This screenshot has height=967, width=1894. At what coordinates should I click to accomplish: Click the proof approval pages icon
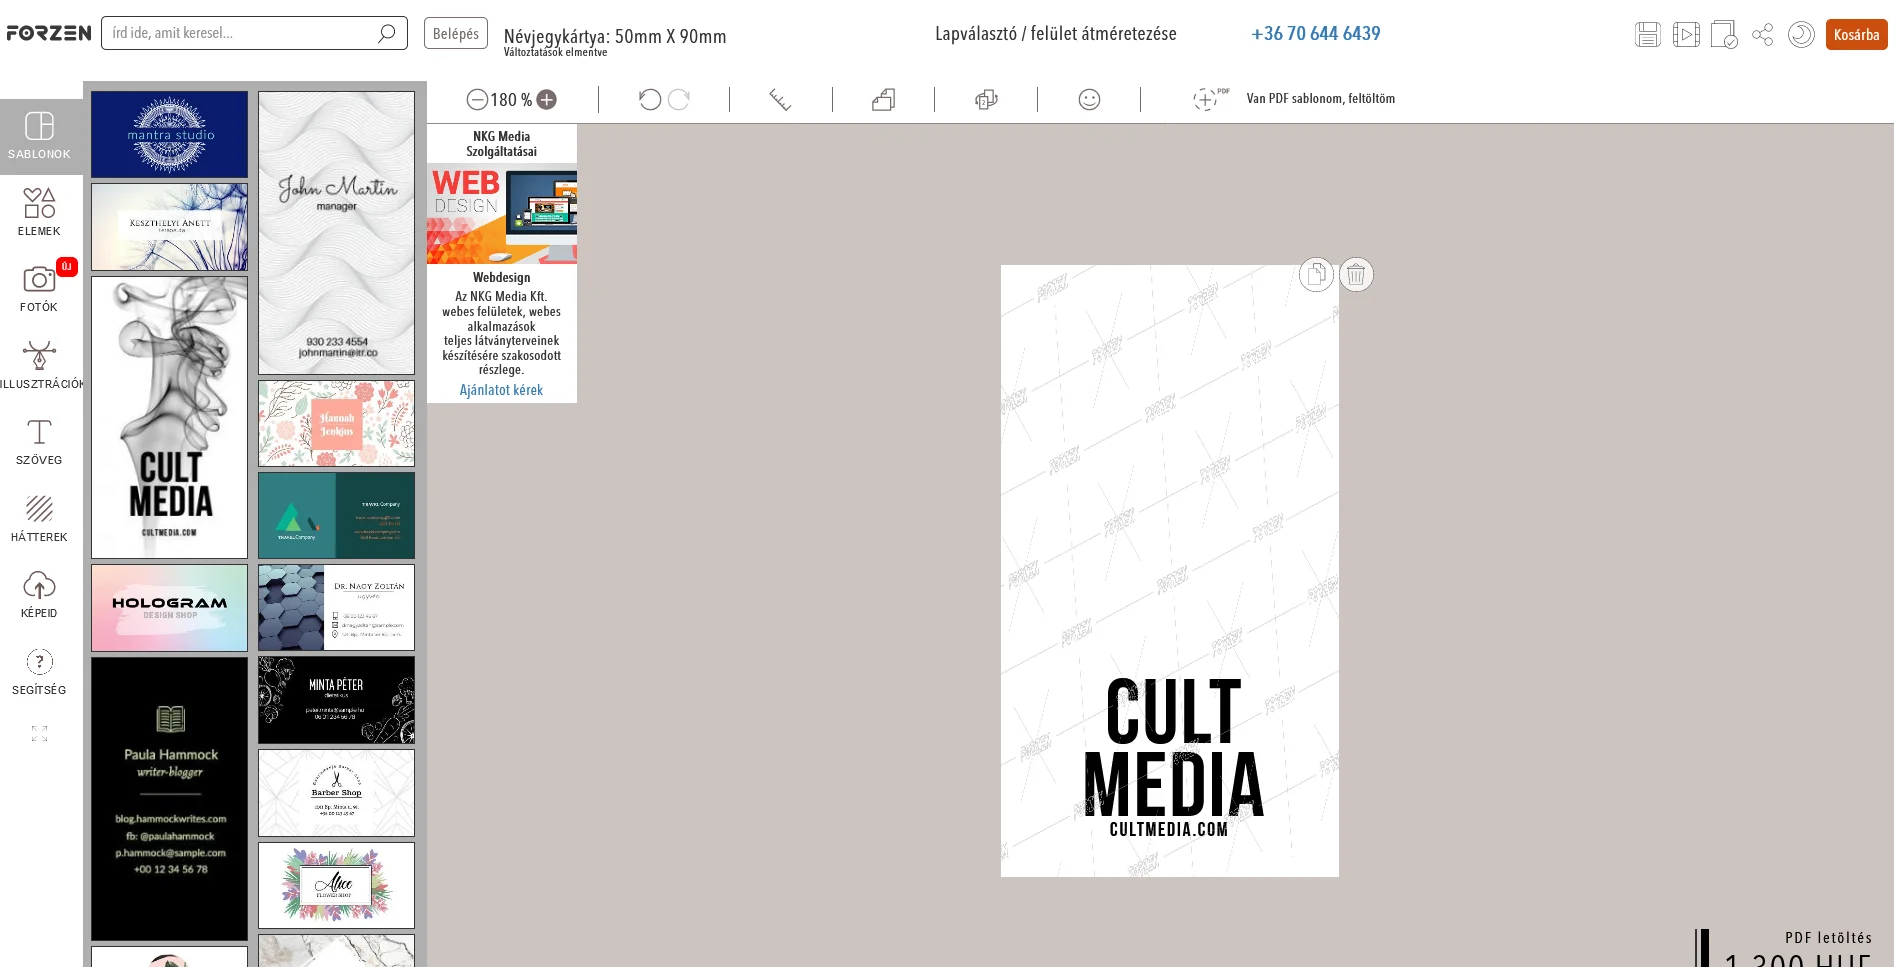(1724, 34)
